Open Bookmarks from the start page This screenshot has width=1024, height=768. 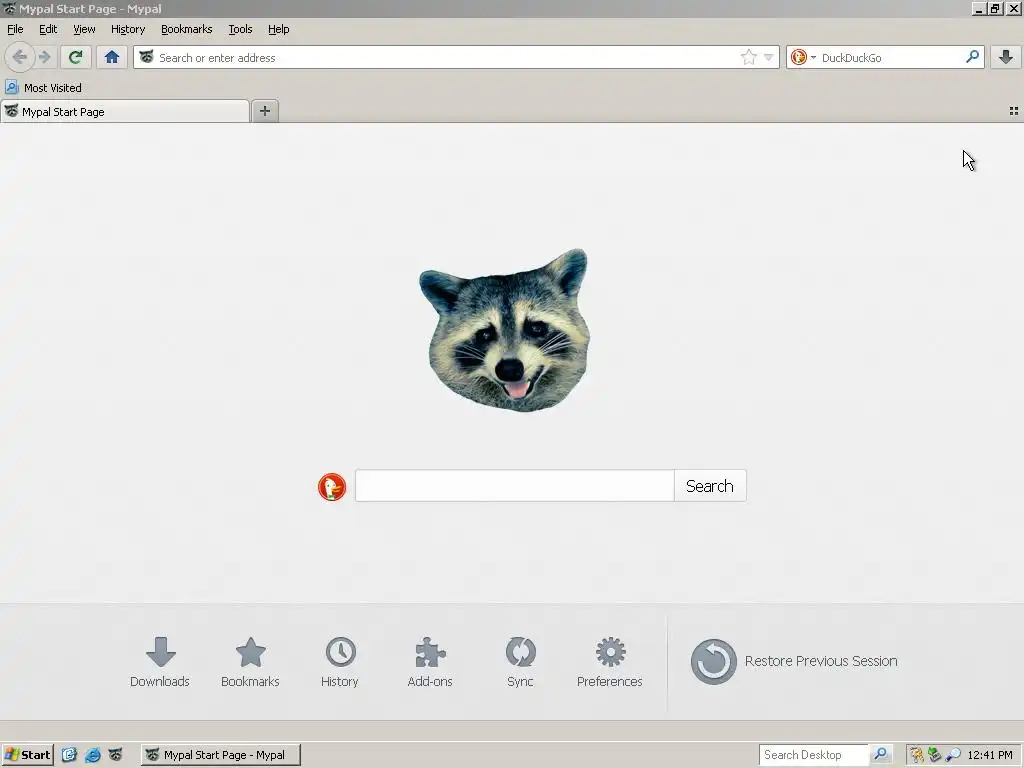250,662
